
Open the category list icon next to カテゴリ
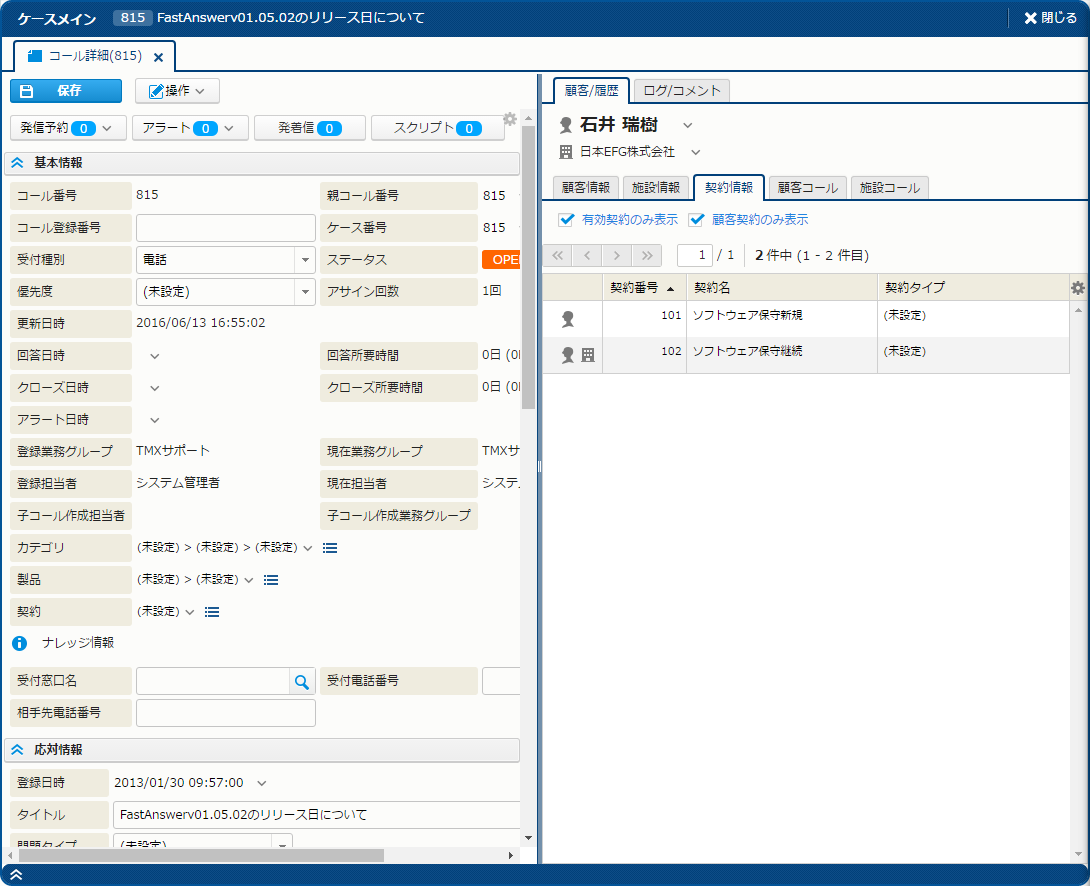tap(331, 548)
